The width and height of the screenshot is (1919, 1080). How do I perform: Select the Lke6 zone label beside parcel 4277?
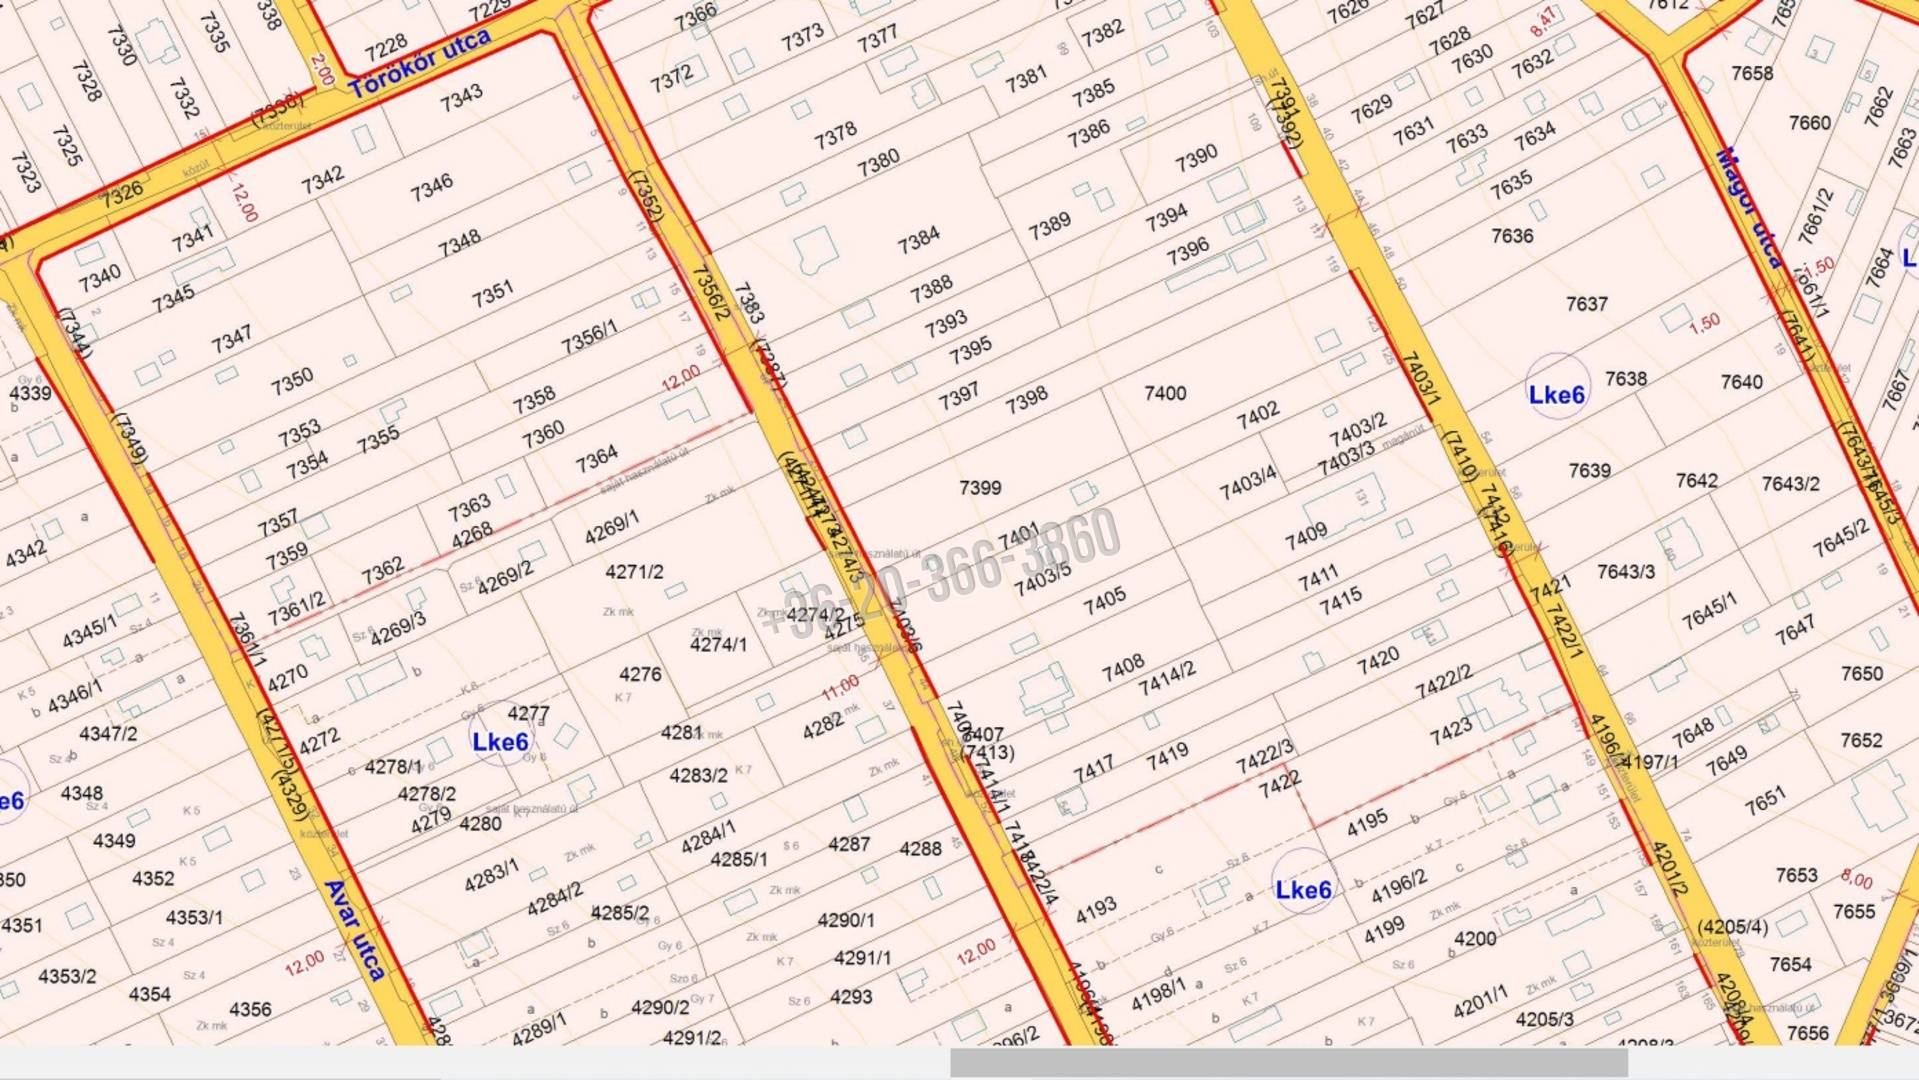[500, 742]
